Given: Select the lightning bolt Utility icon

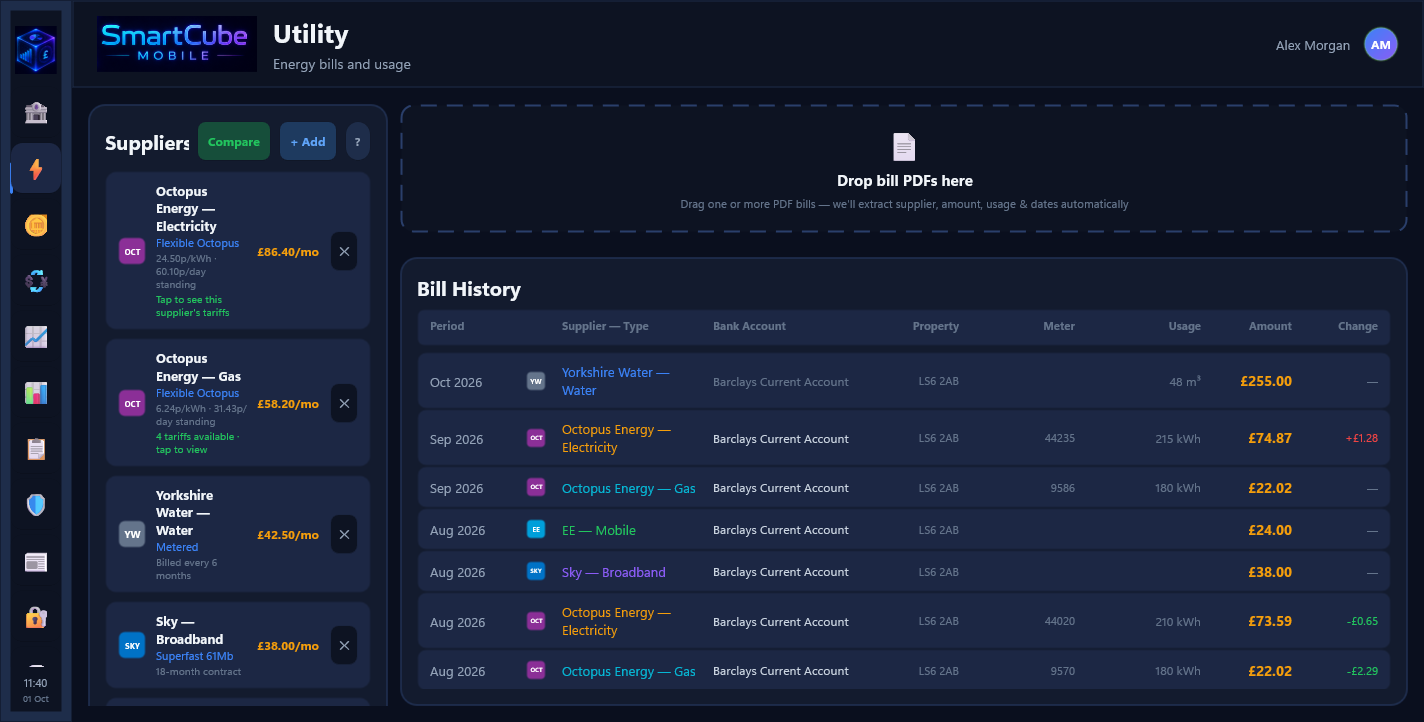Looking at the screenshot, I should click(36, 169).
